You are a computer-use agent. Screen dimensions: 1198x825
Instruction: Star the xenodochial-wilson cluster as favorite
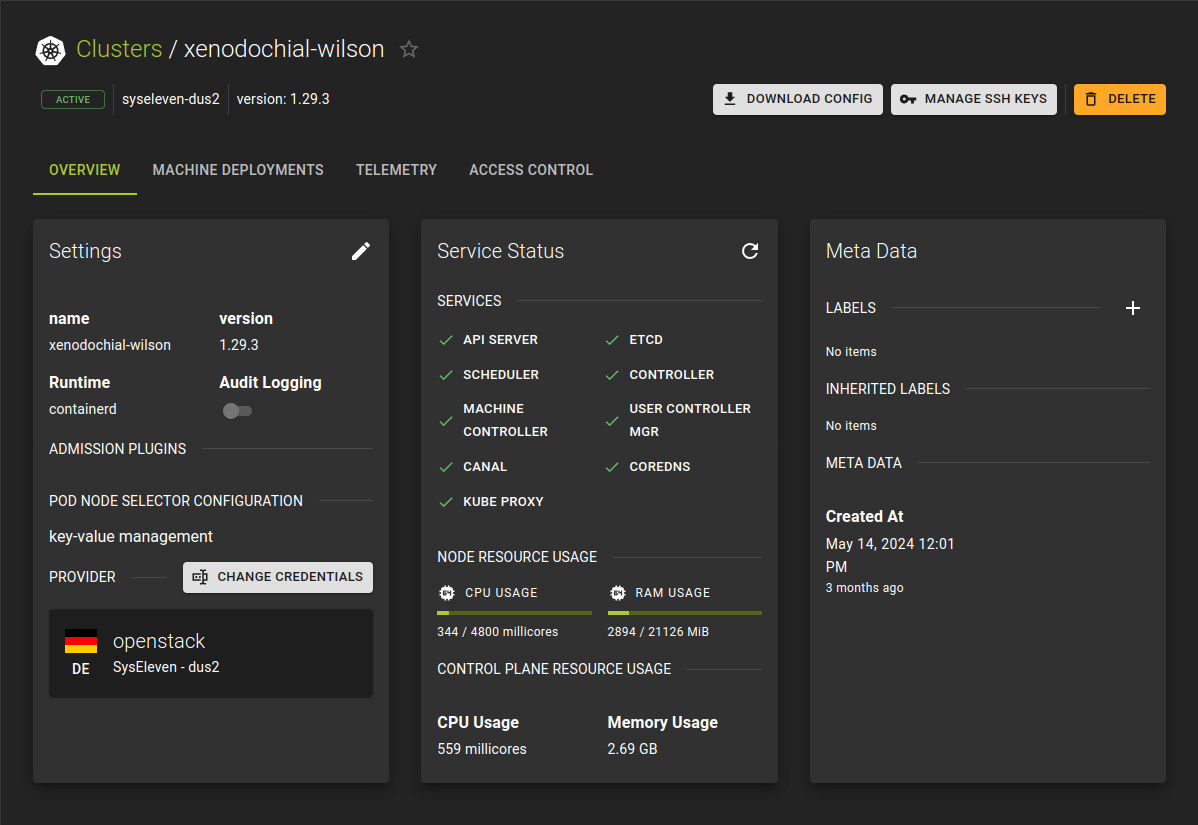(x=409, y=49)
